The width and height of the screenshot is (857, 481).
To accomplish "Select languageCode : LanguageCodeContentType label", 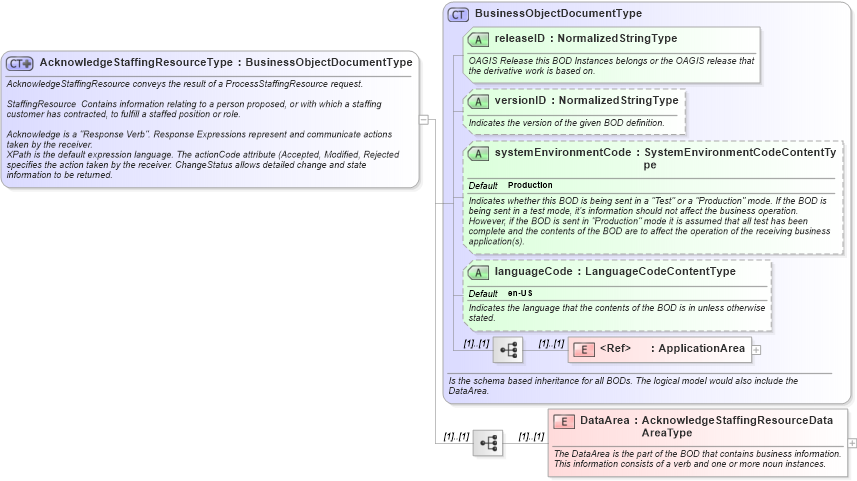I will [x=615, y=272].
